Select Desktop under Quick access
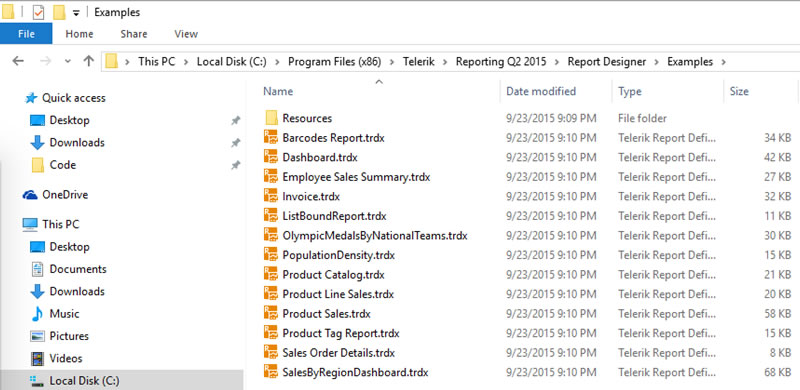This screenshot has width=800, height=390. coord(69,120)
